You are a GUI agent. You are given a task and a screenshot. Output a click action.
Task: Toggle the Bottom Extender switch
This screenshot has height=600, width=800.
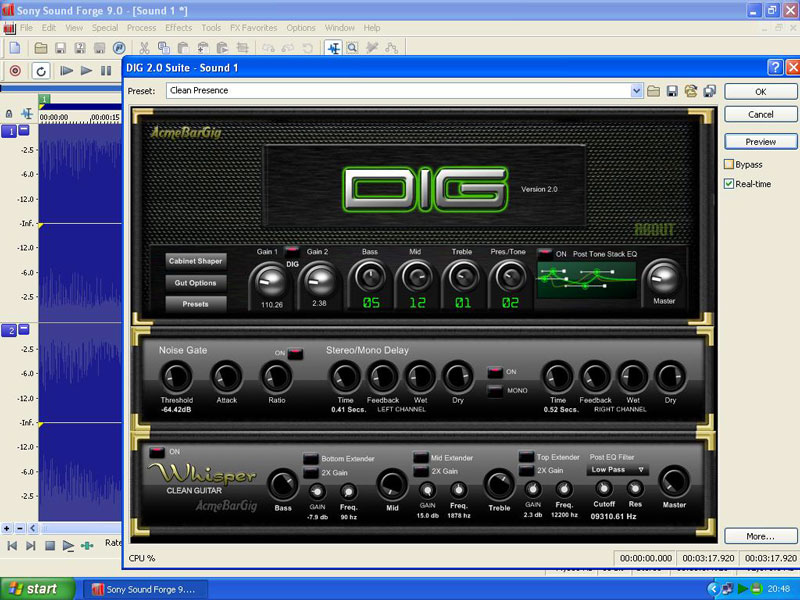point(310,458)
